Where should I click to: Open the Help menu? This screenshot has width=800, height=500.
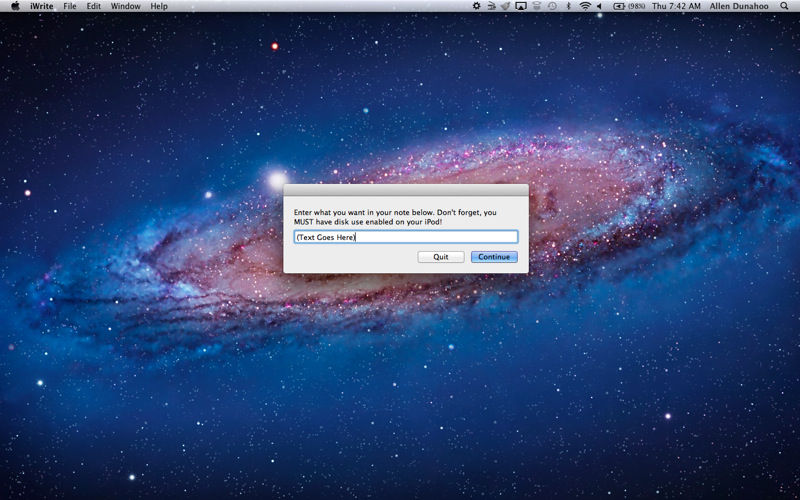159,6
